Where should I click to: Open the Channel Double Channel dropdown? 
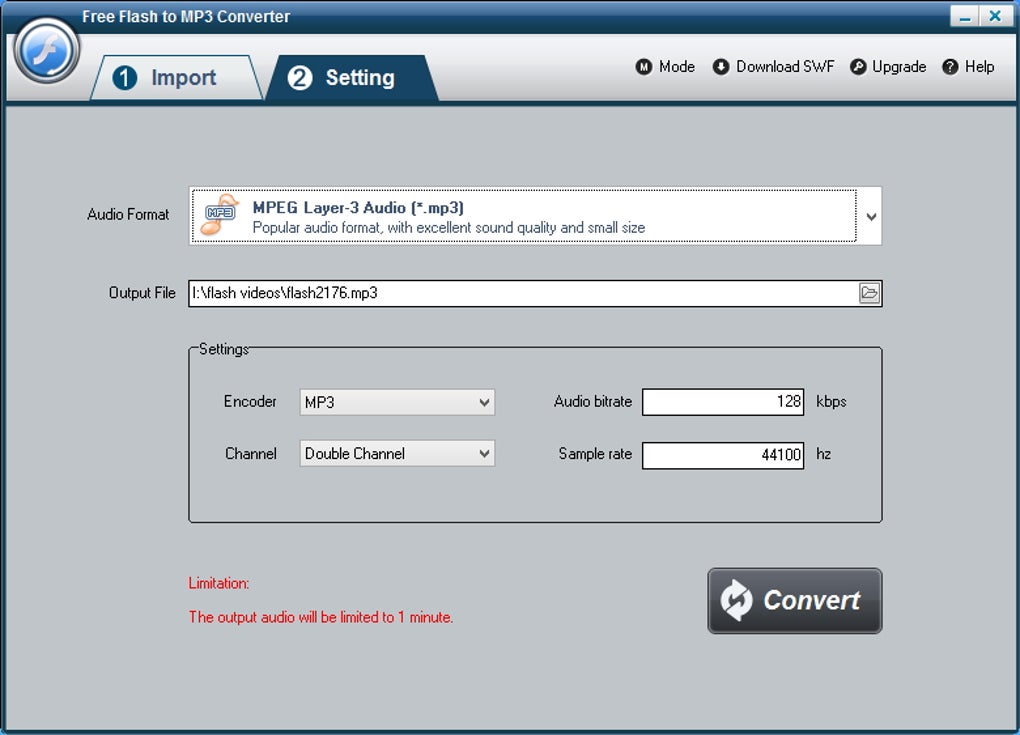pyautogui.click(x=397, y=453)
